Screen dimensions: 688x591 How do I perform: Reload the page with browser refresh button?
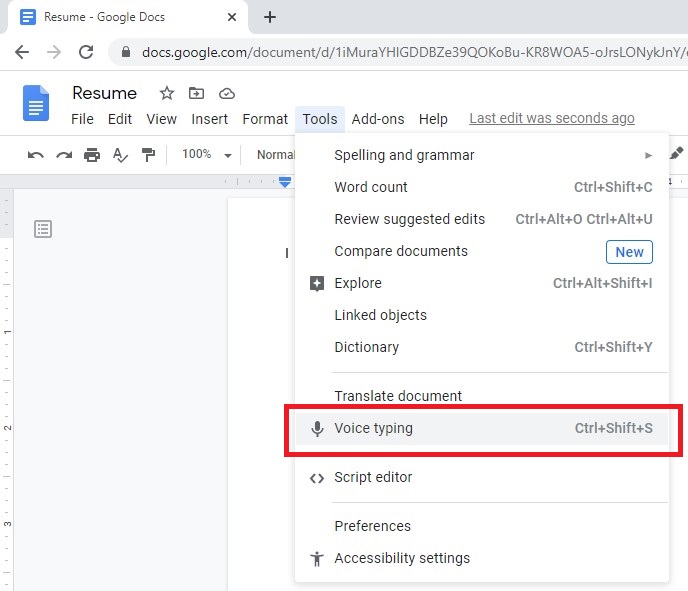tap(86, 52)
